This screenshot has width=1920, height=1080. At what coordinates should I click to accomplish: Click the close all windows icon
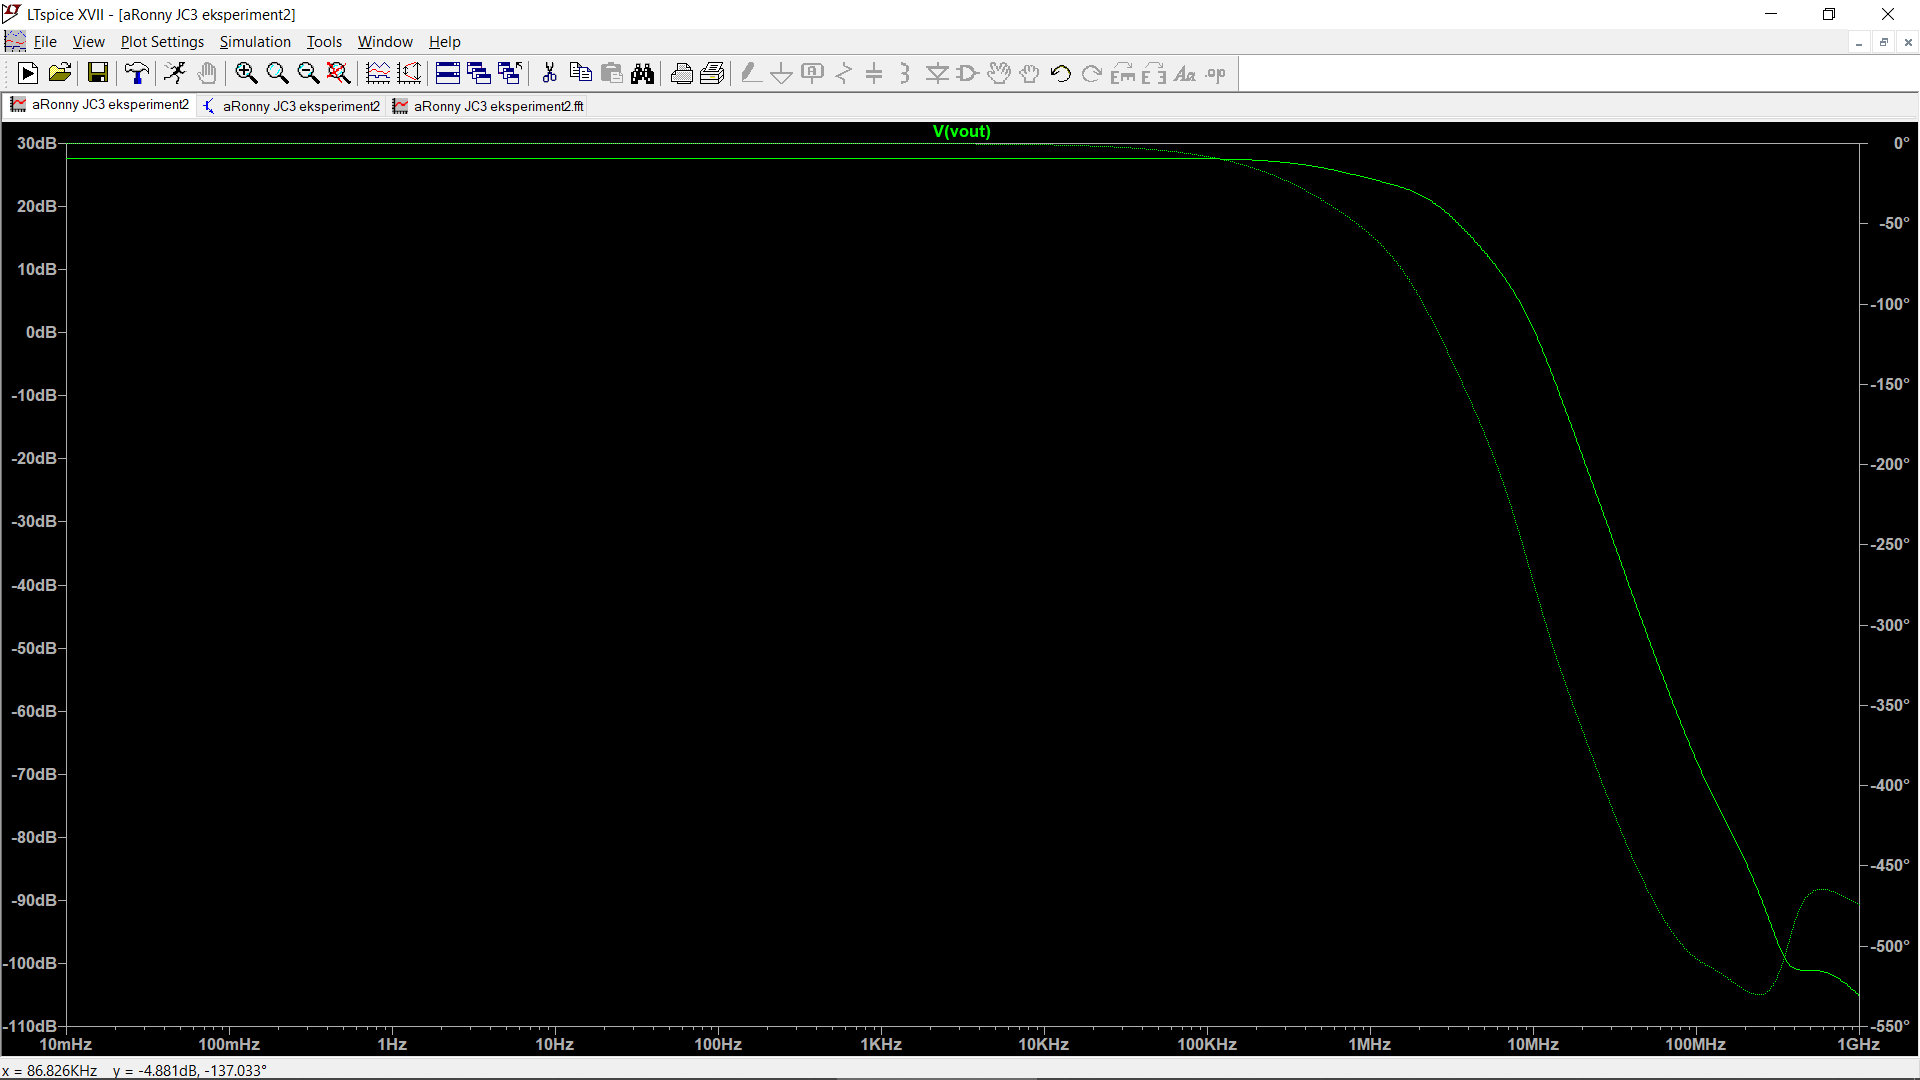tap(510, 73)
